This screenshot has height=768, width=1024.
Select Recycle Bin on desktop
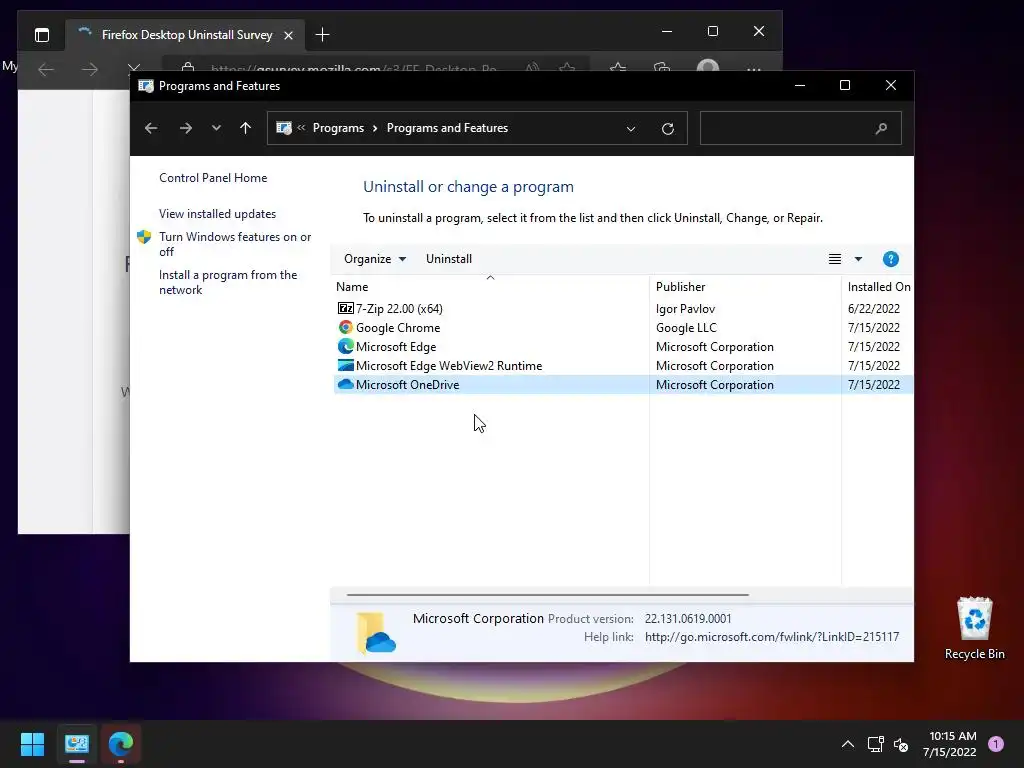[x=974, y=628]
